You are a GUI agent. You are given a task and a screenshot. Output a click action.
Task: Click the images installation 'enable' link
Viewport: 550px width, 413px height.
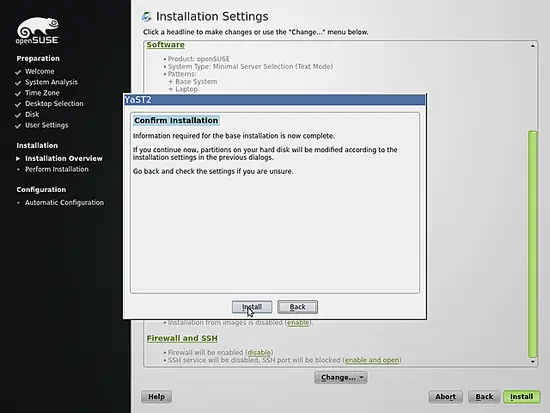pos(298,322)
